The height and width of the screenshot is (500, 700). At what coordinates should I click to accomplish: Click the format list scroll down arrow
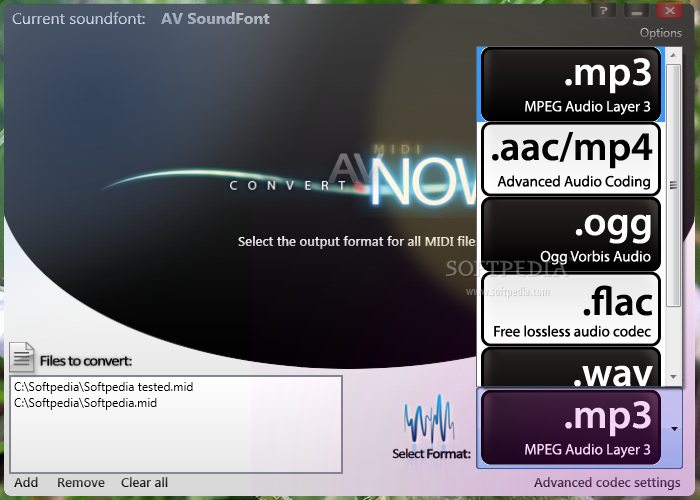tap(674, 377)
